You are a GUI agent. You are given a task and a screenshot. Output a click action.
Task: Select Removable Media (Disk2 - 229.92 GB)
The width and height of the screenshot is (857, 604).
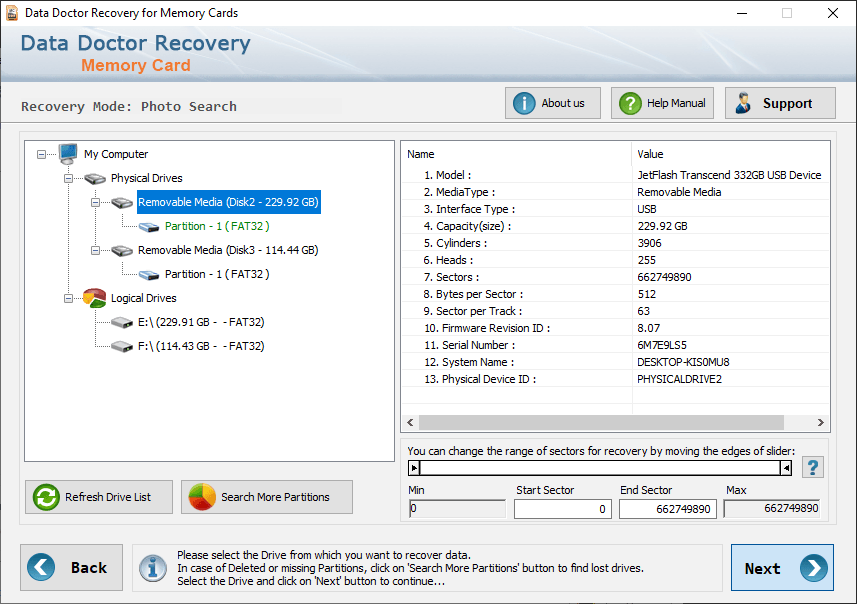pyautogui.click(x=228, y=202)
